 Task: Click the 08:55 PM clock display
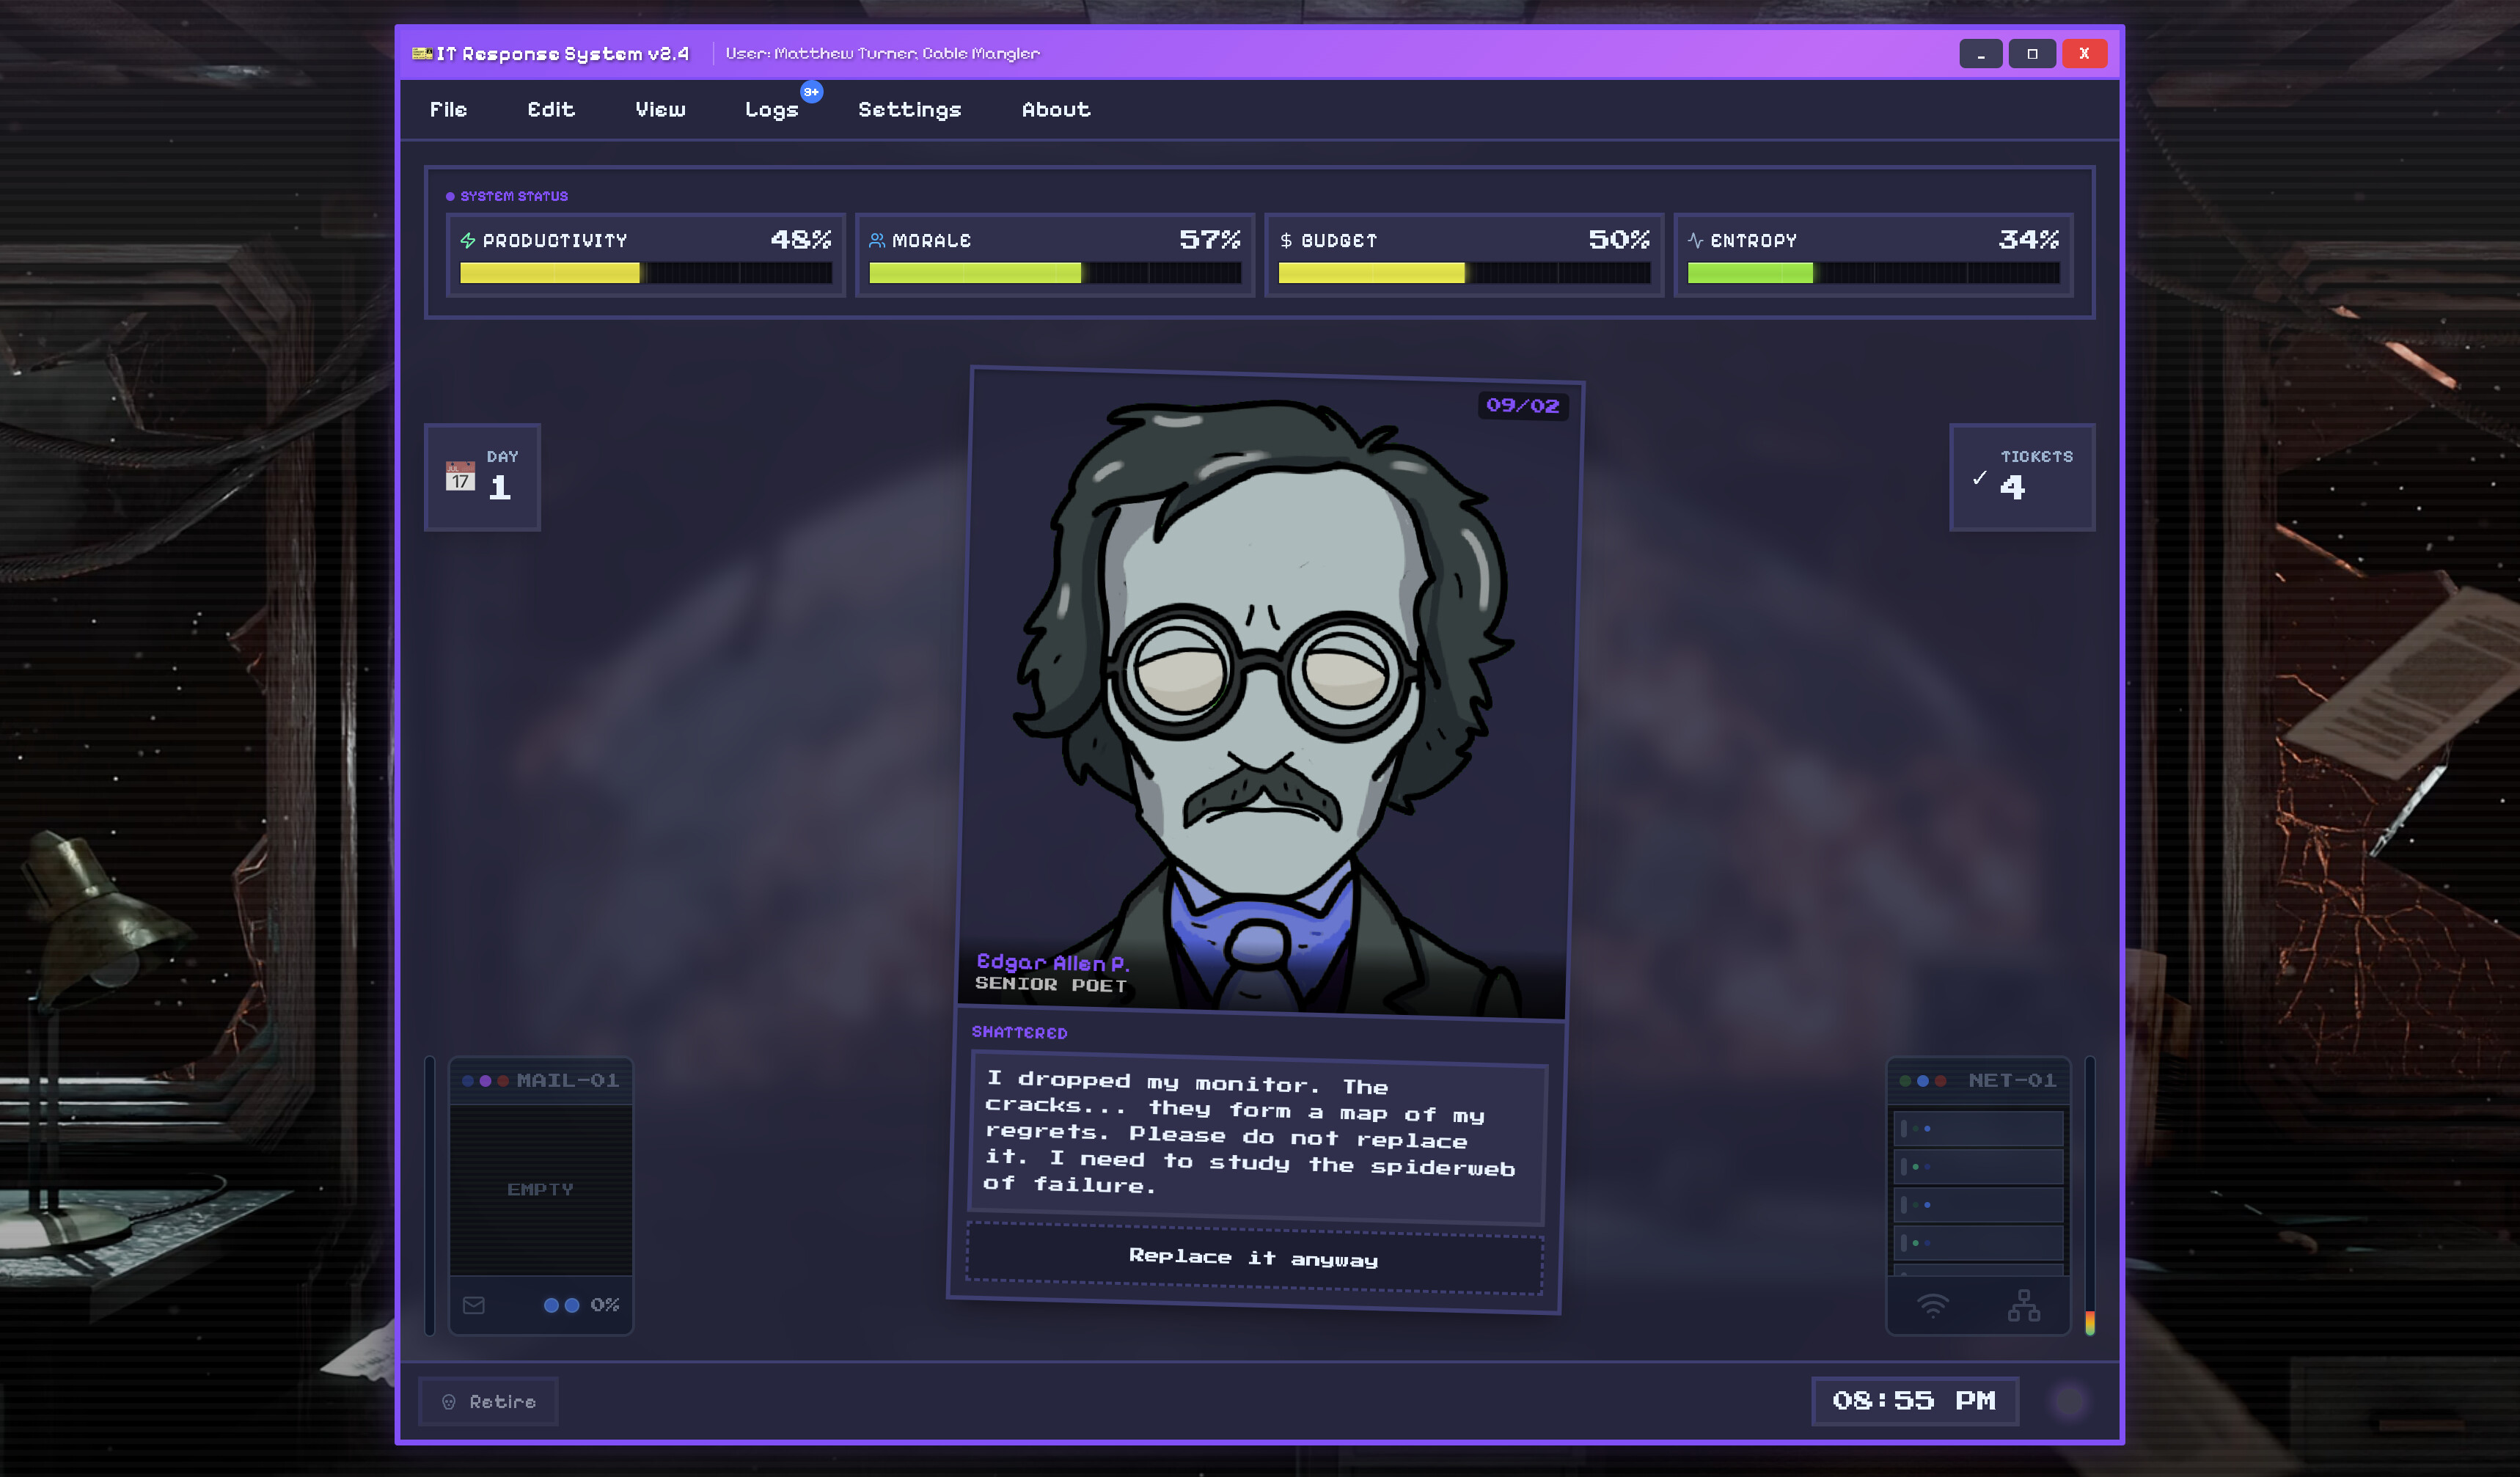(1914, 1400)
